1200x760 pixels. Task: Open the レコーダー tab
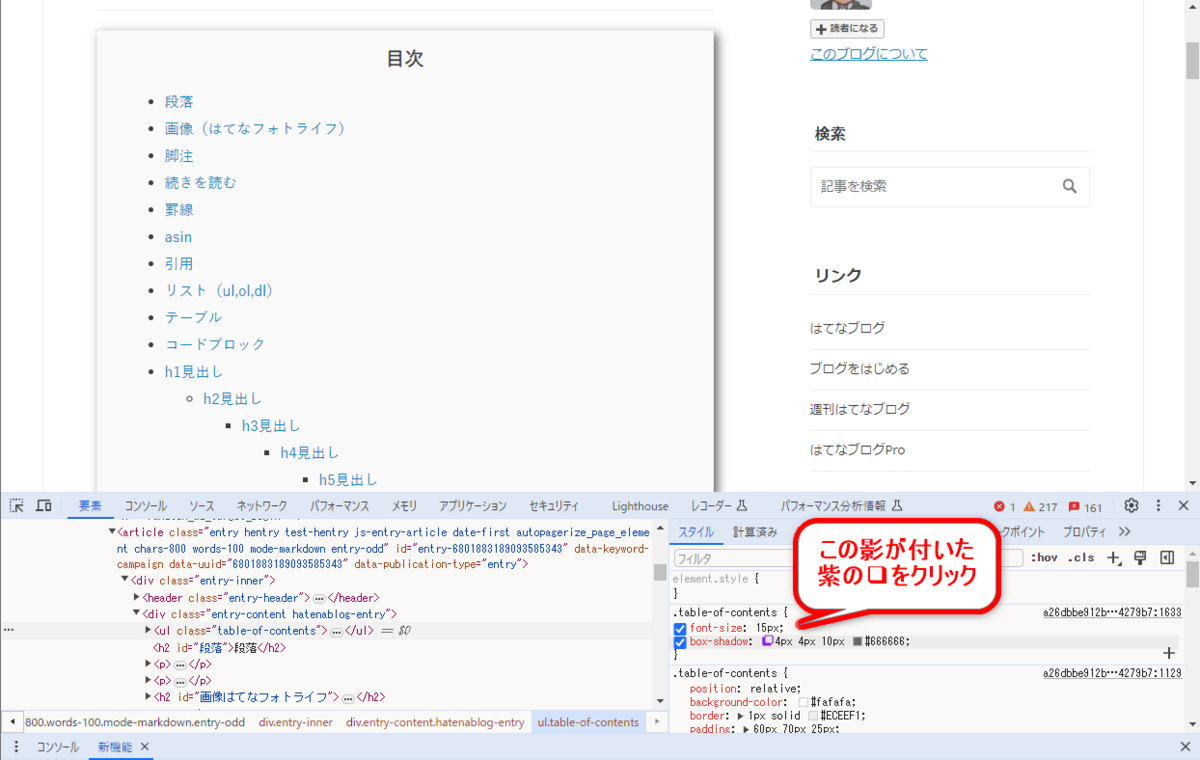719,506
